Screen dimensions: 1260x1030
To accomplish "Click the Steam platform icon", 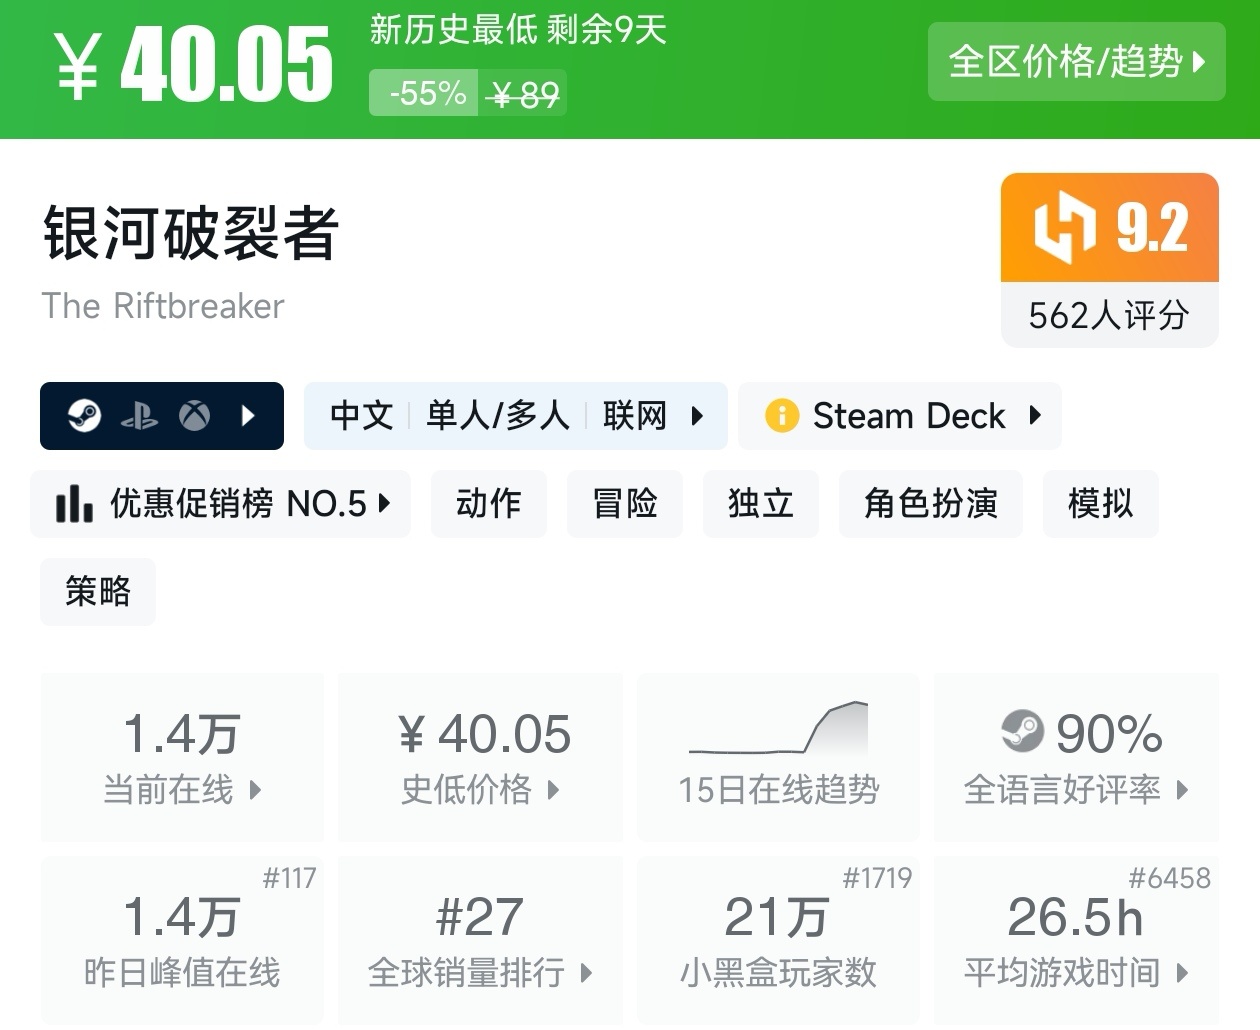I will coord(85,416).
